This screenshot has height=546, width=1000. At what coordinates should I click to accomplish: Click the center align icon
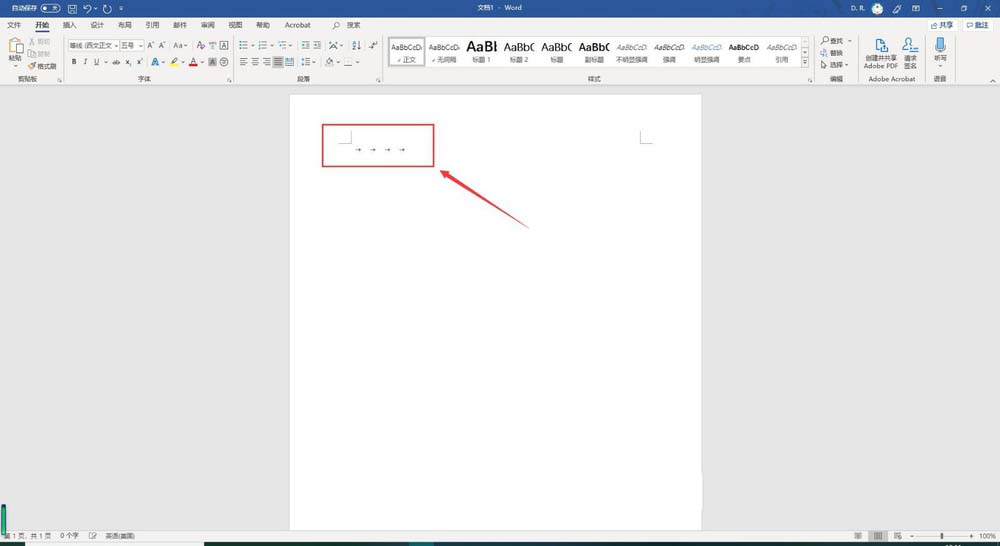point(255,62)
